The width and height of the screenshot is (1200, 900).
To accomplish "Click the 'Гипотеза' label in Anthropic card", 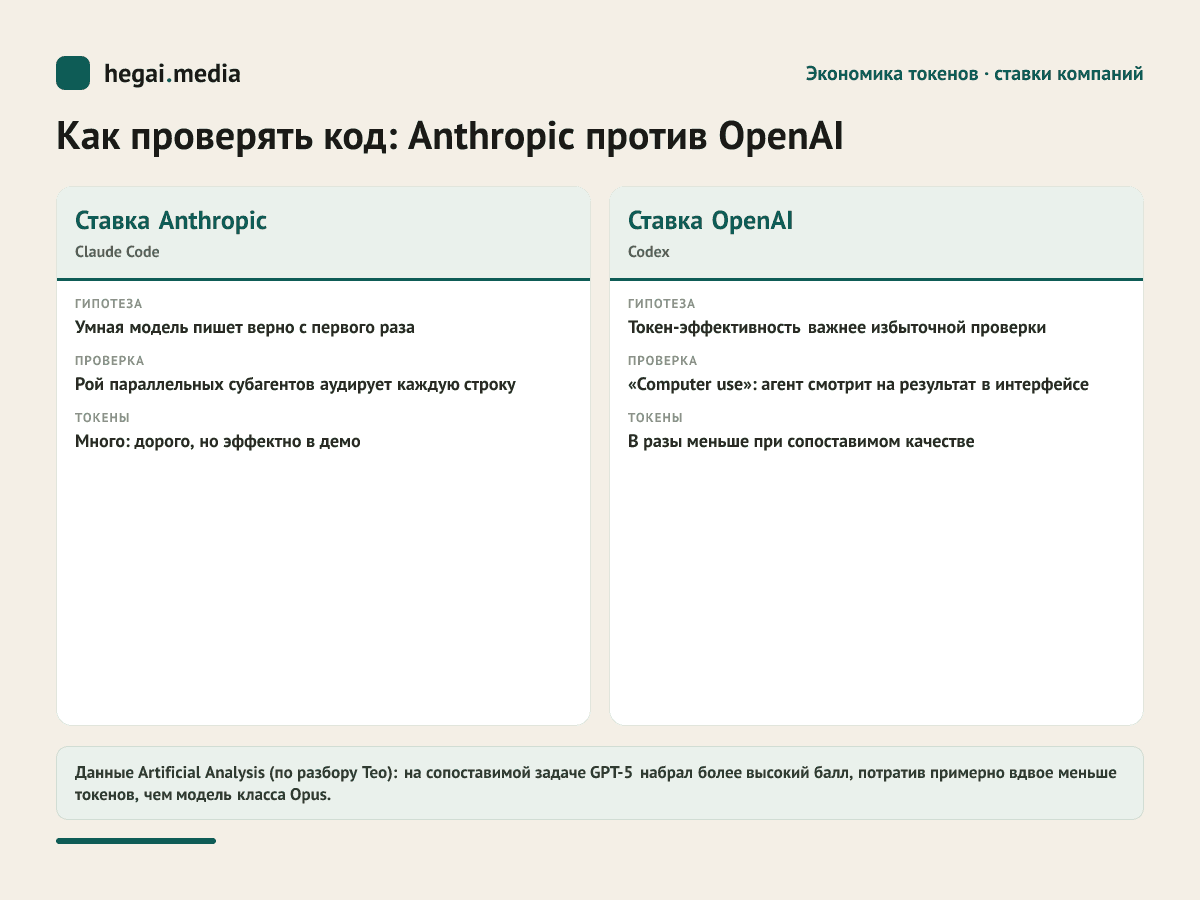I will [x=108, y=304].
